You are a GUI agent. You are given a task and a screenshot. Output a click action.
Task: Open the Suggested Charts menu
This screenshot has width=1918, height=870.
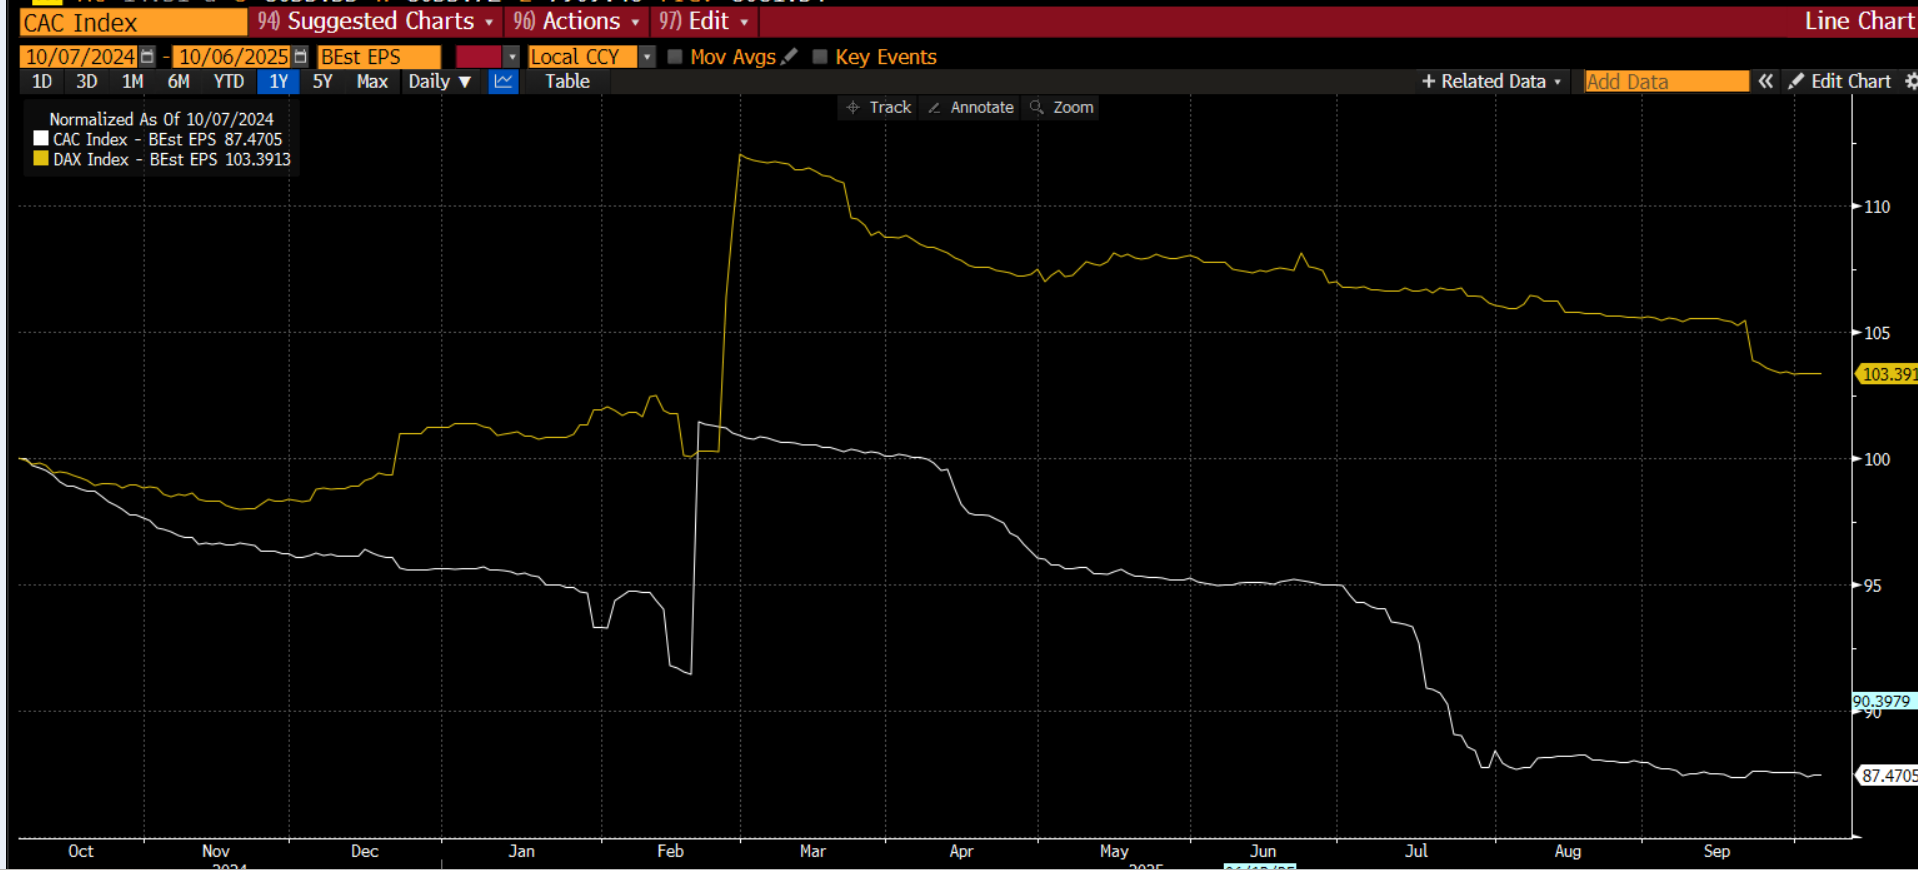coord(376,21)
